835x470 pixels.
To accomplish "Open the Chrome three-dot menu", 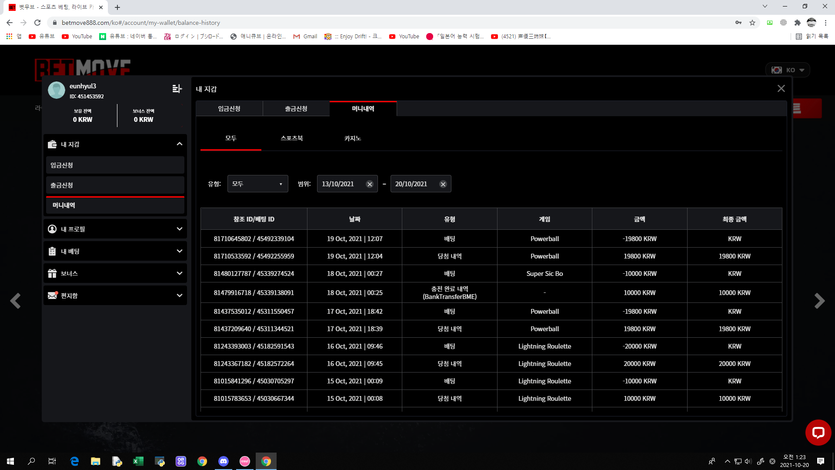I will 825,22.
